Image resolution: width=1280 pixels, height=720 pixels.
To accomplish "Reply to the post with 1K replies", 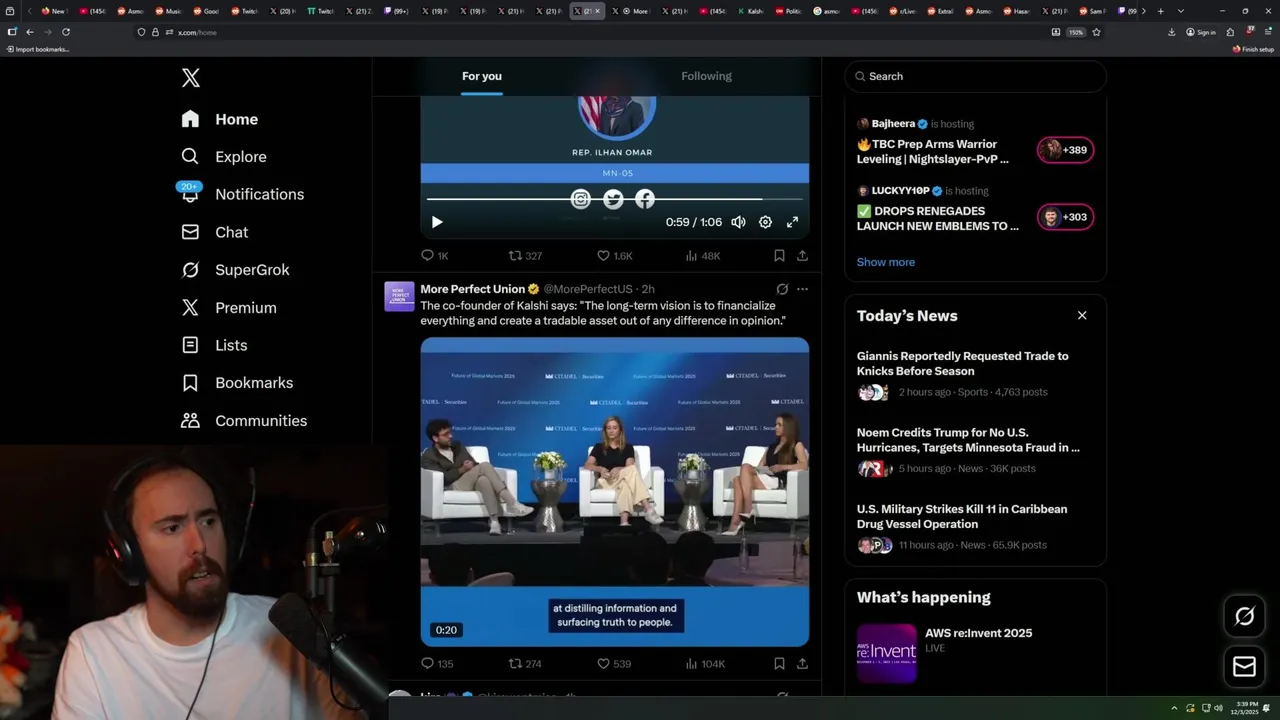I will click(435, 256).
